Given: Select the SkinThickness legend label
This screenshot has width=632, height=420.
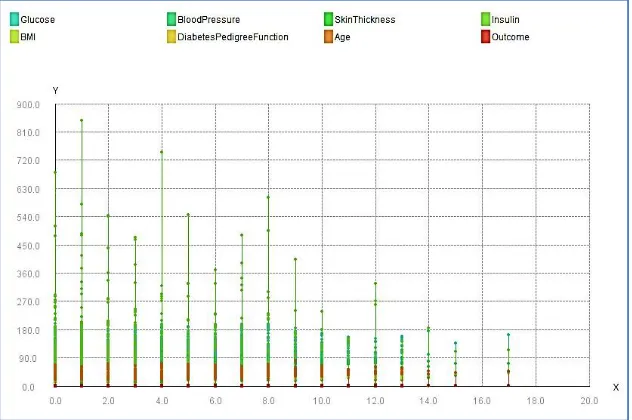Looking at the screenshot, I should (x=365, y=20).
